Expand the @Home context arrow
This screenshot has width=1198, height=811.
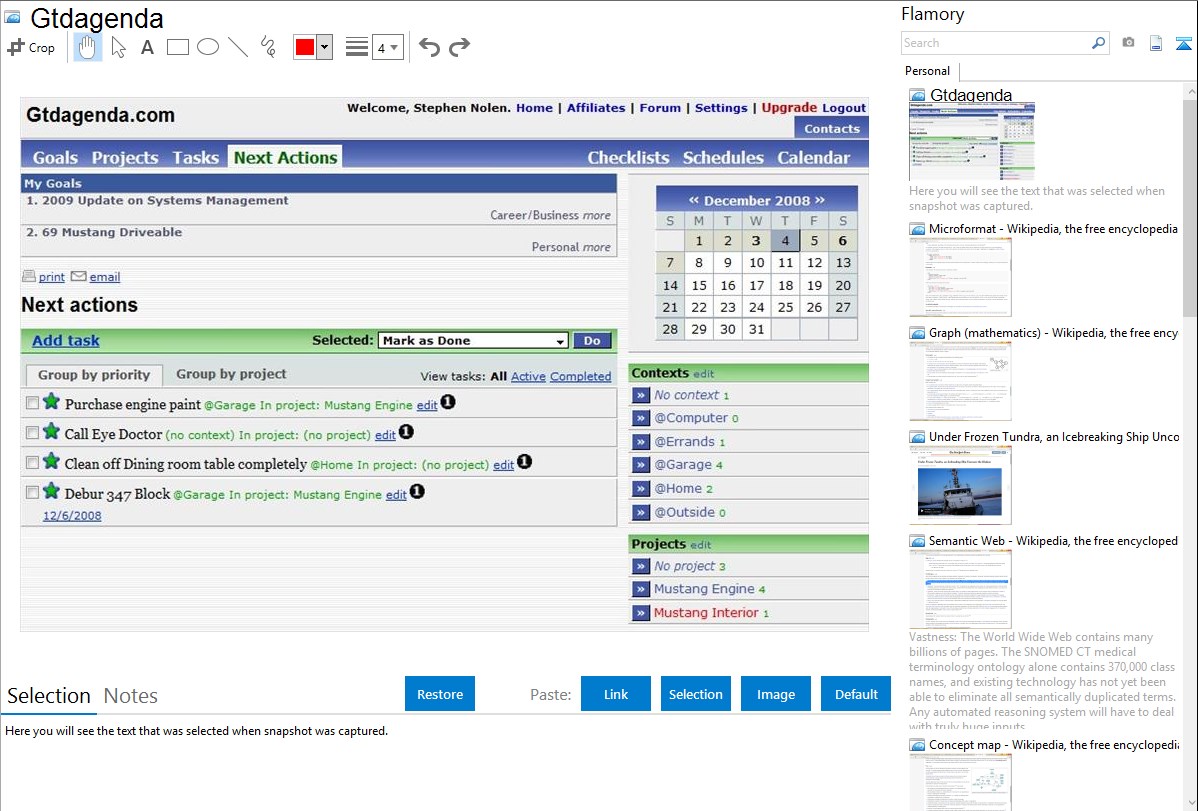tap(640, 488)
